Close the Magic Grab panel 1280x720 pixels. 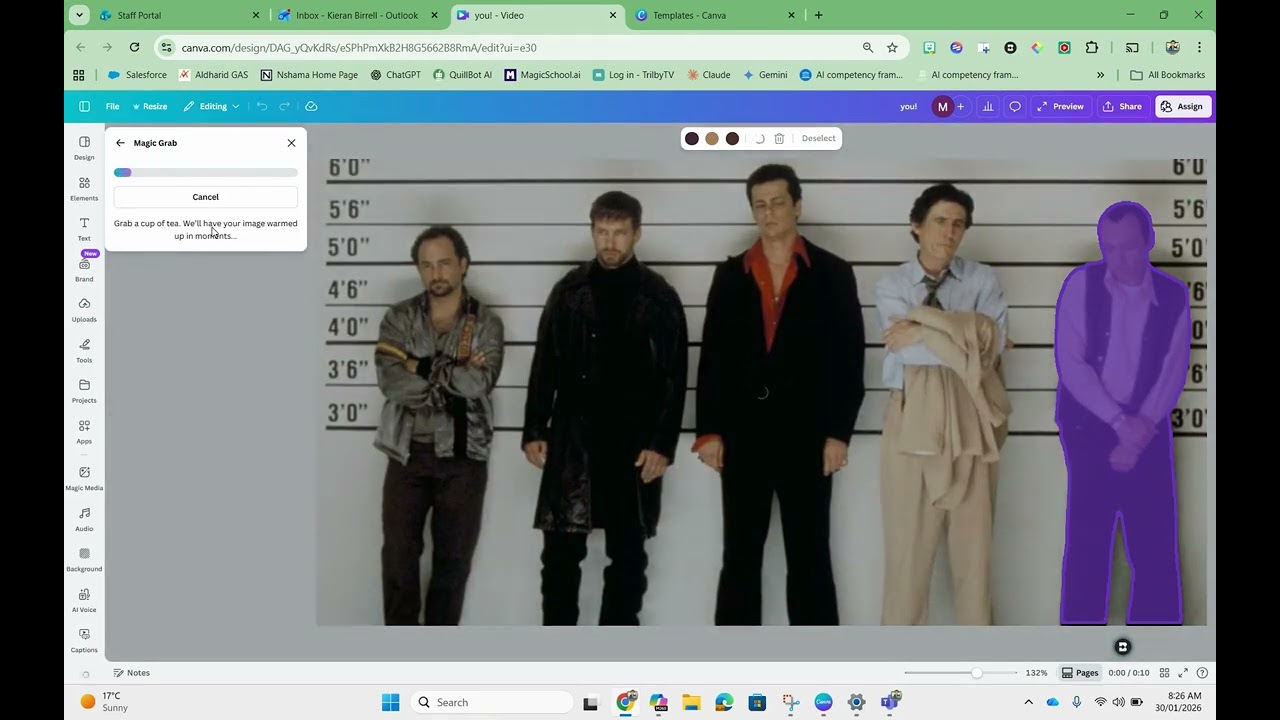[x=291, y=143]
